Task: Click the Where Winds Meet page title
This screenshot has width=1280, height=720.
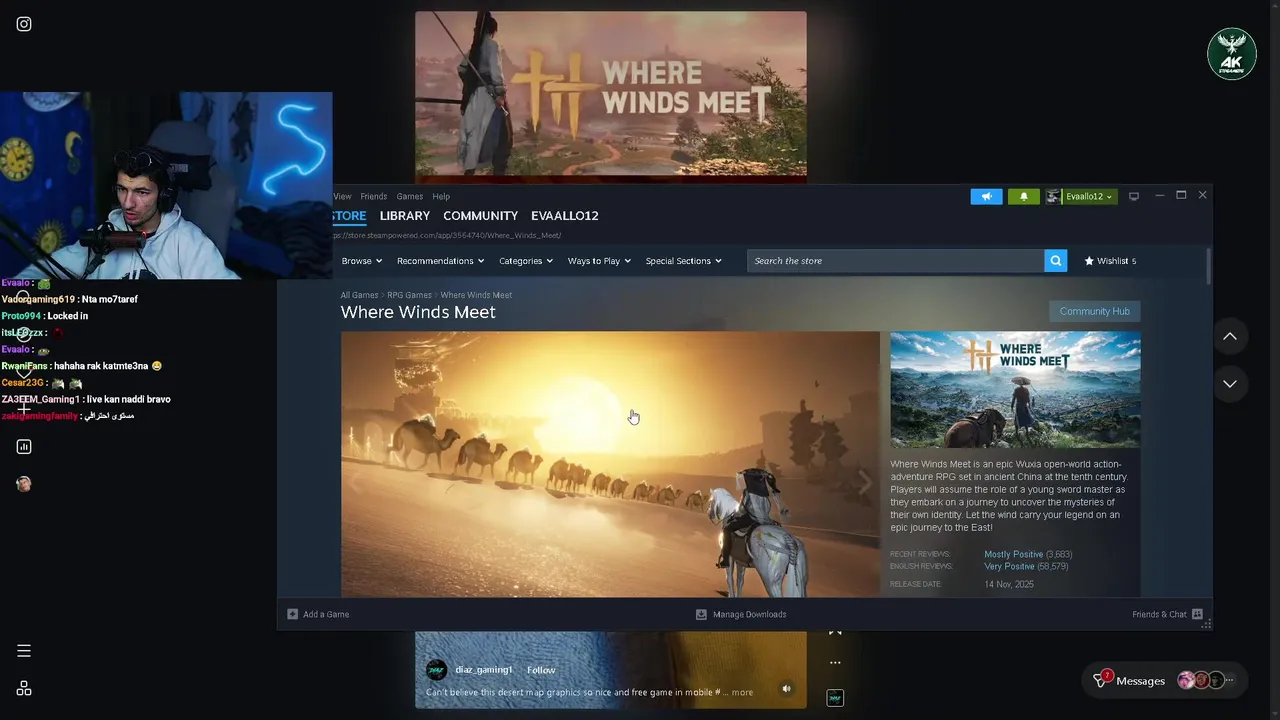Action: click(418, 312)
